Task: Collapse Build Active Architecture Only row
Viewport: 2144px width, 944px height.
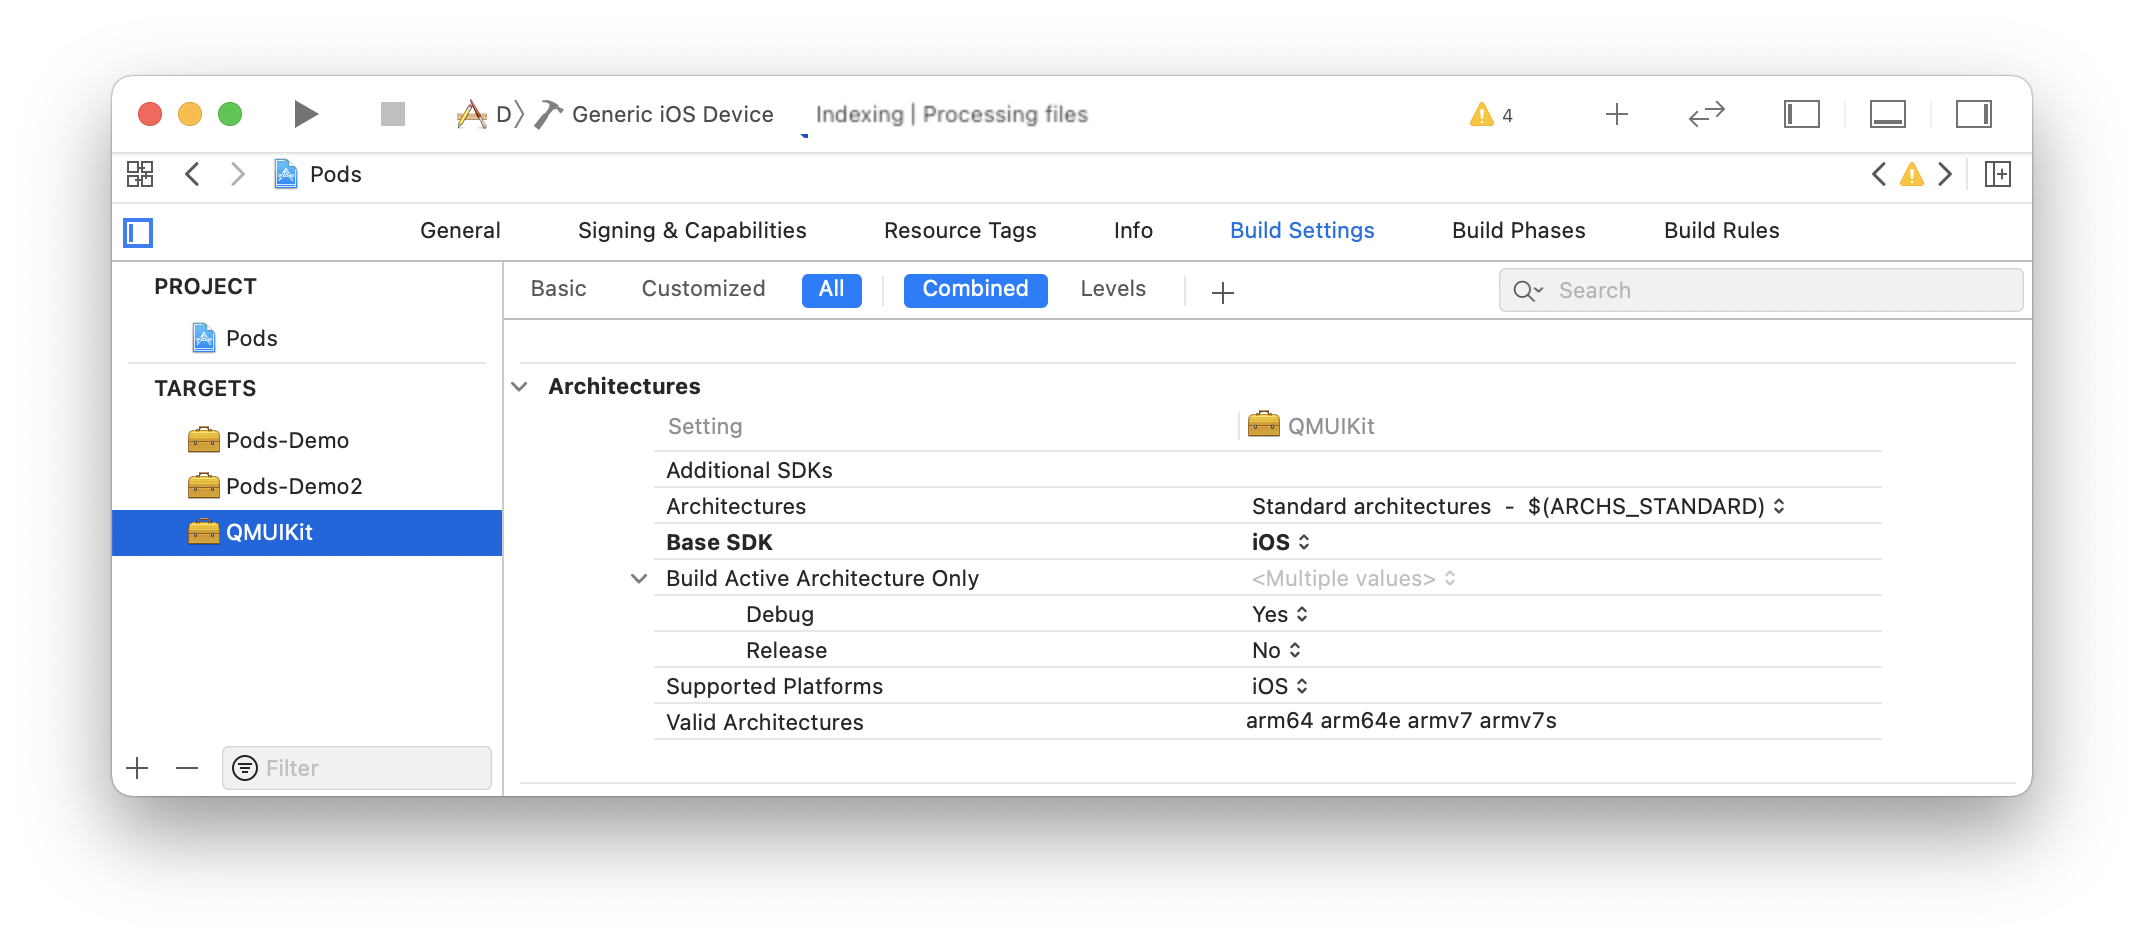Action: pyautogui.click(x=639, y=578)
